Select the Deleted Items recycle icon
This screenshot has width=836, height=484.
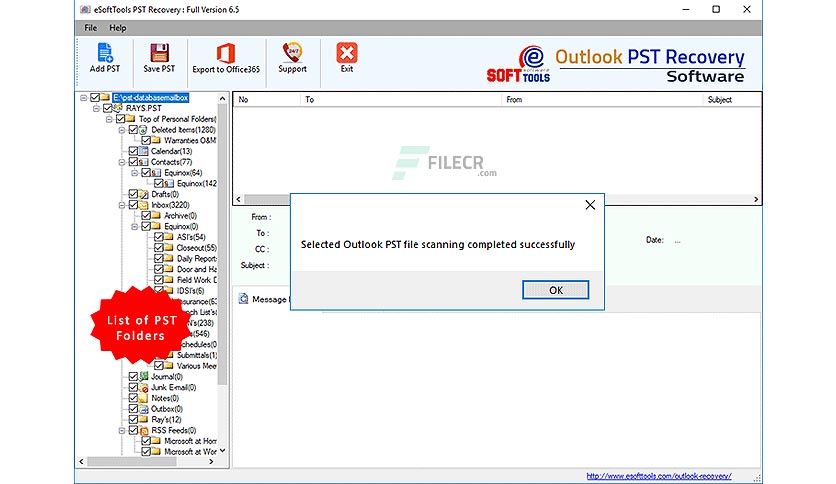click(x=143, y=130)
